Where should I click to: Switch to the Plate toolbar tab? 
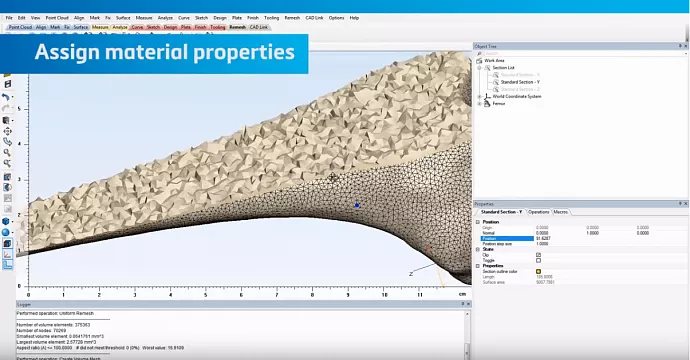pyautogui.click(x=186, y=27)
